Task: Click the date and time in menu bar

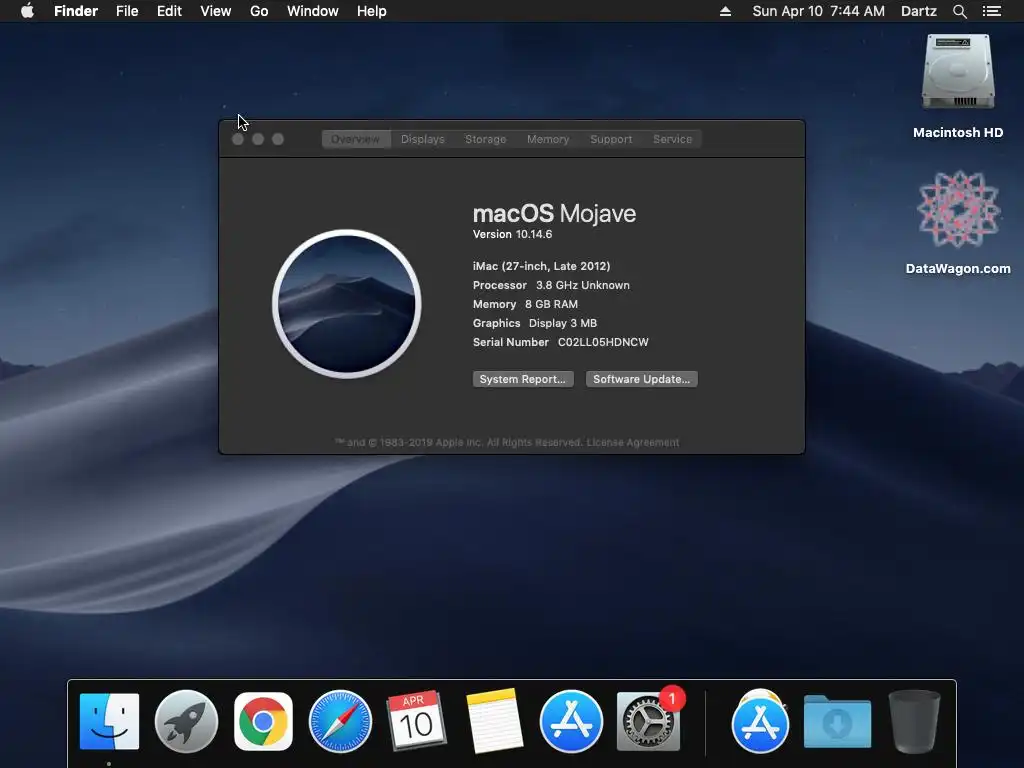Action: pyautogui.click(x=818, y=11)
